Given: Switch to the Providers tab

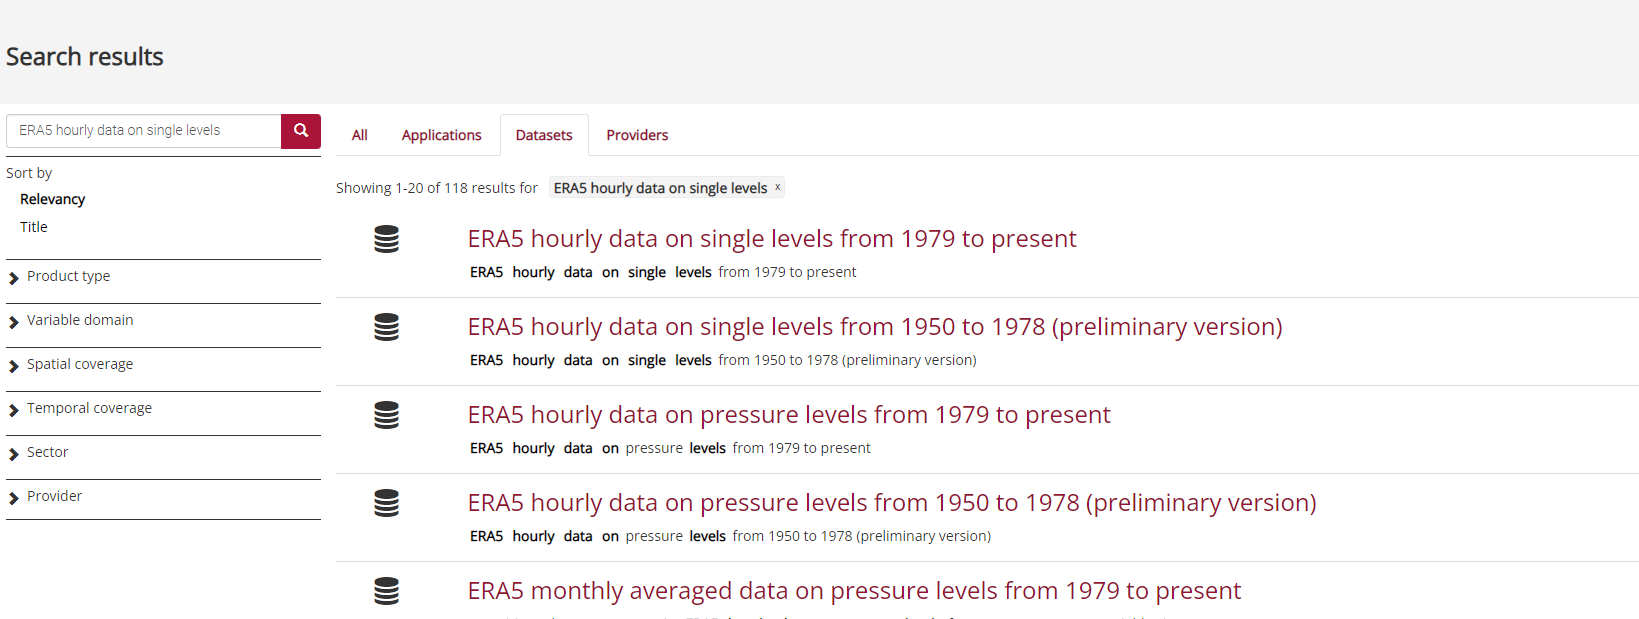Looking at the screenshot, I should [x=637, y=135].
